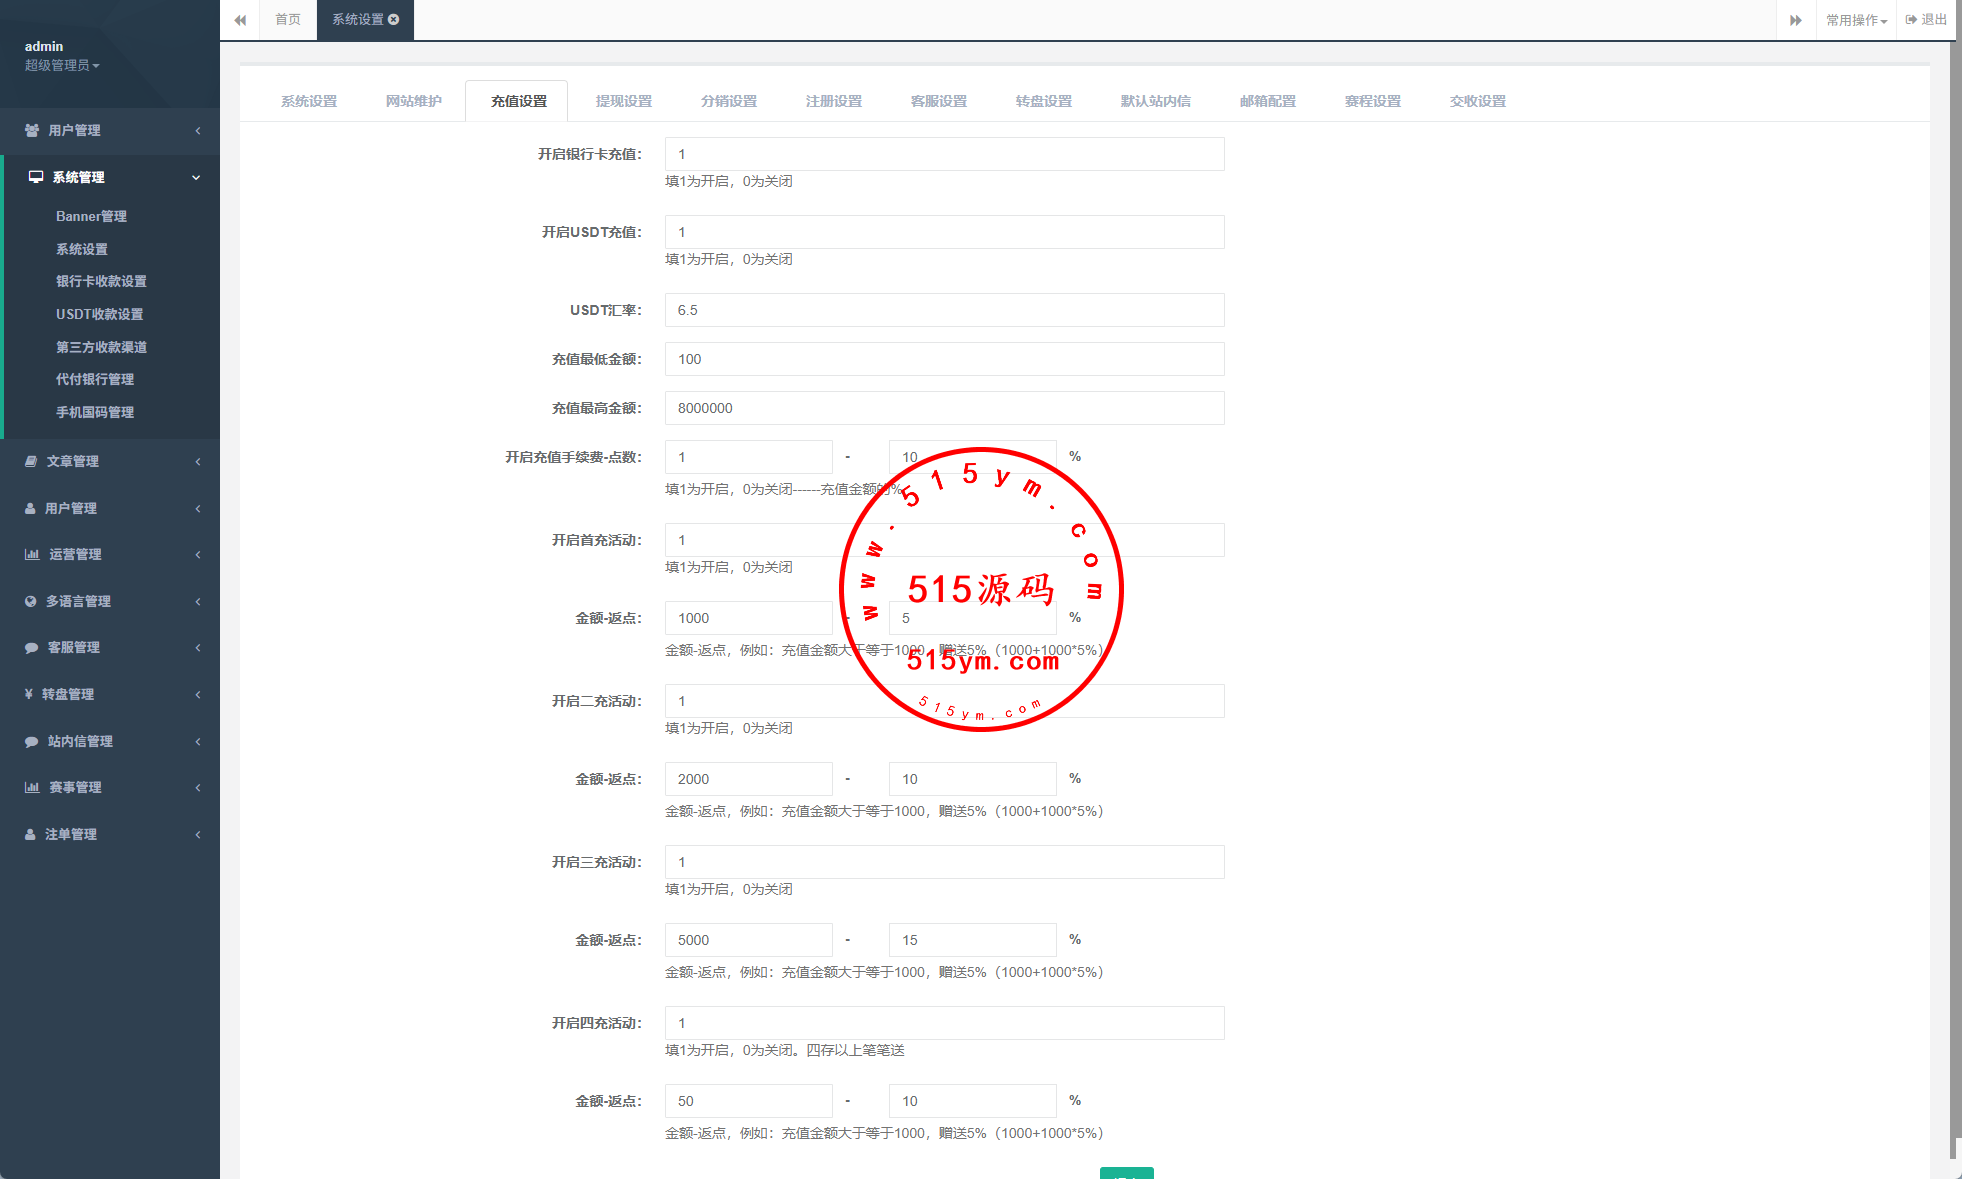
Task: Open 银行卡收款设置 in the sidebar
Action: point(101,281)
